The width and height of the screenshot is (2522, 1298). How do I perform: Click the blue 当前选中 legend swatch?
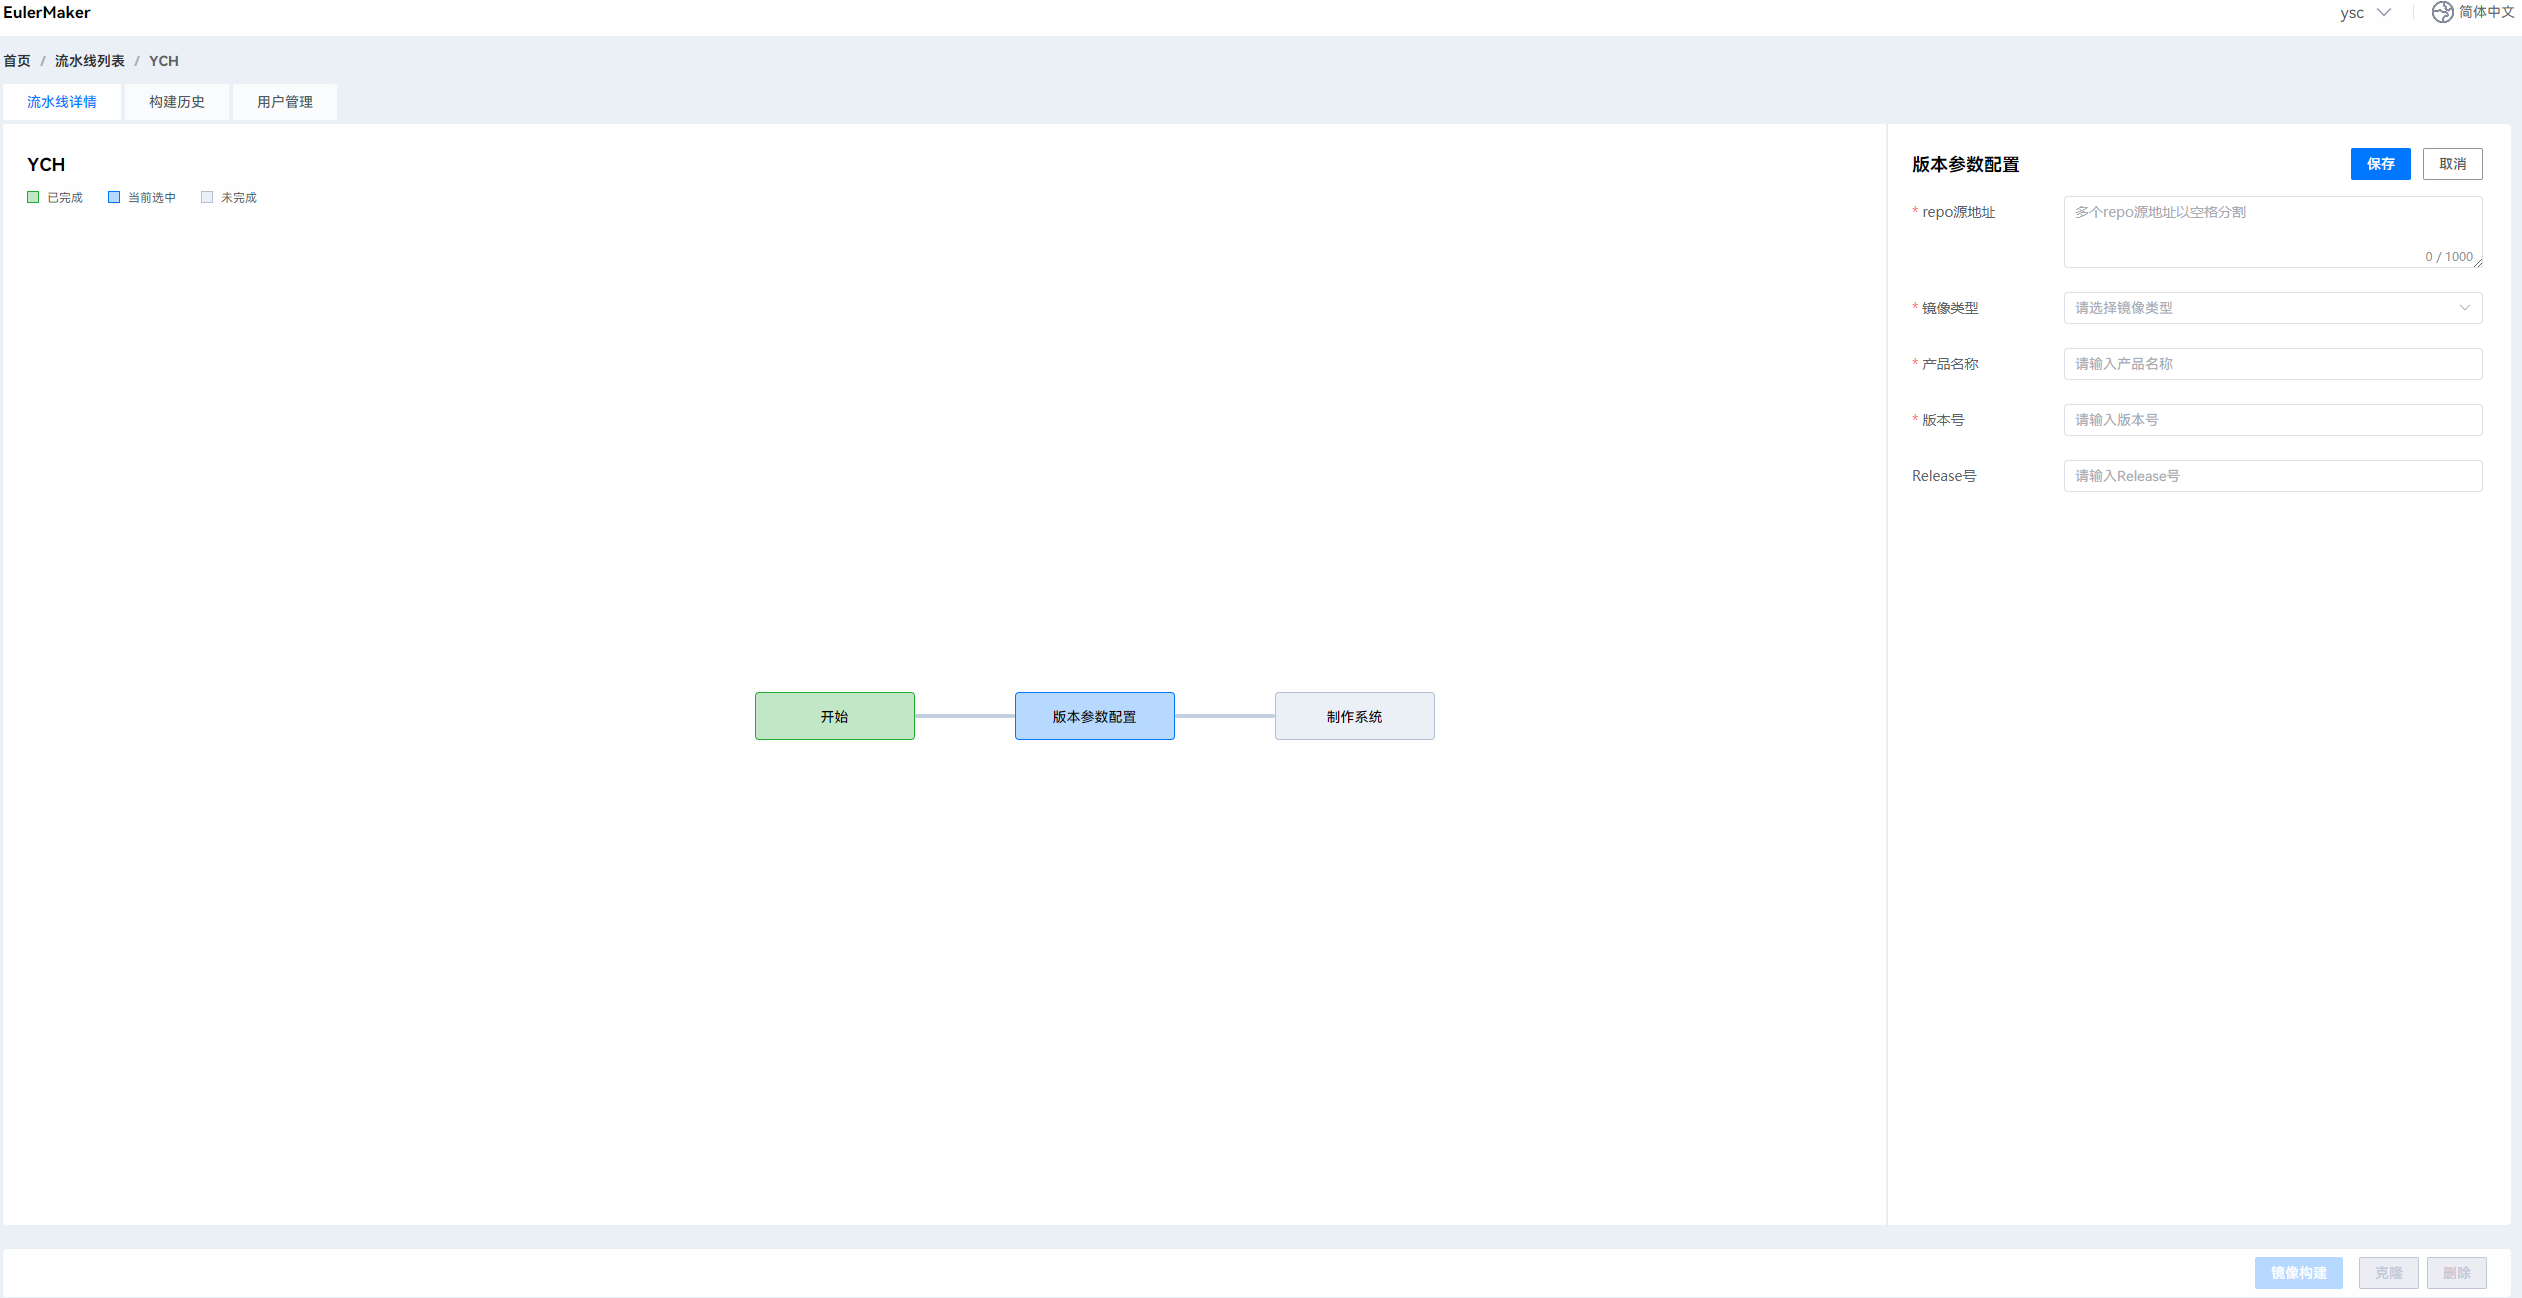pyautogui.click(x=114, y=197)
